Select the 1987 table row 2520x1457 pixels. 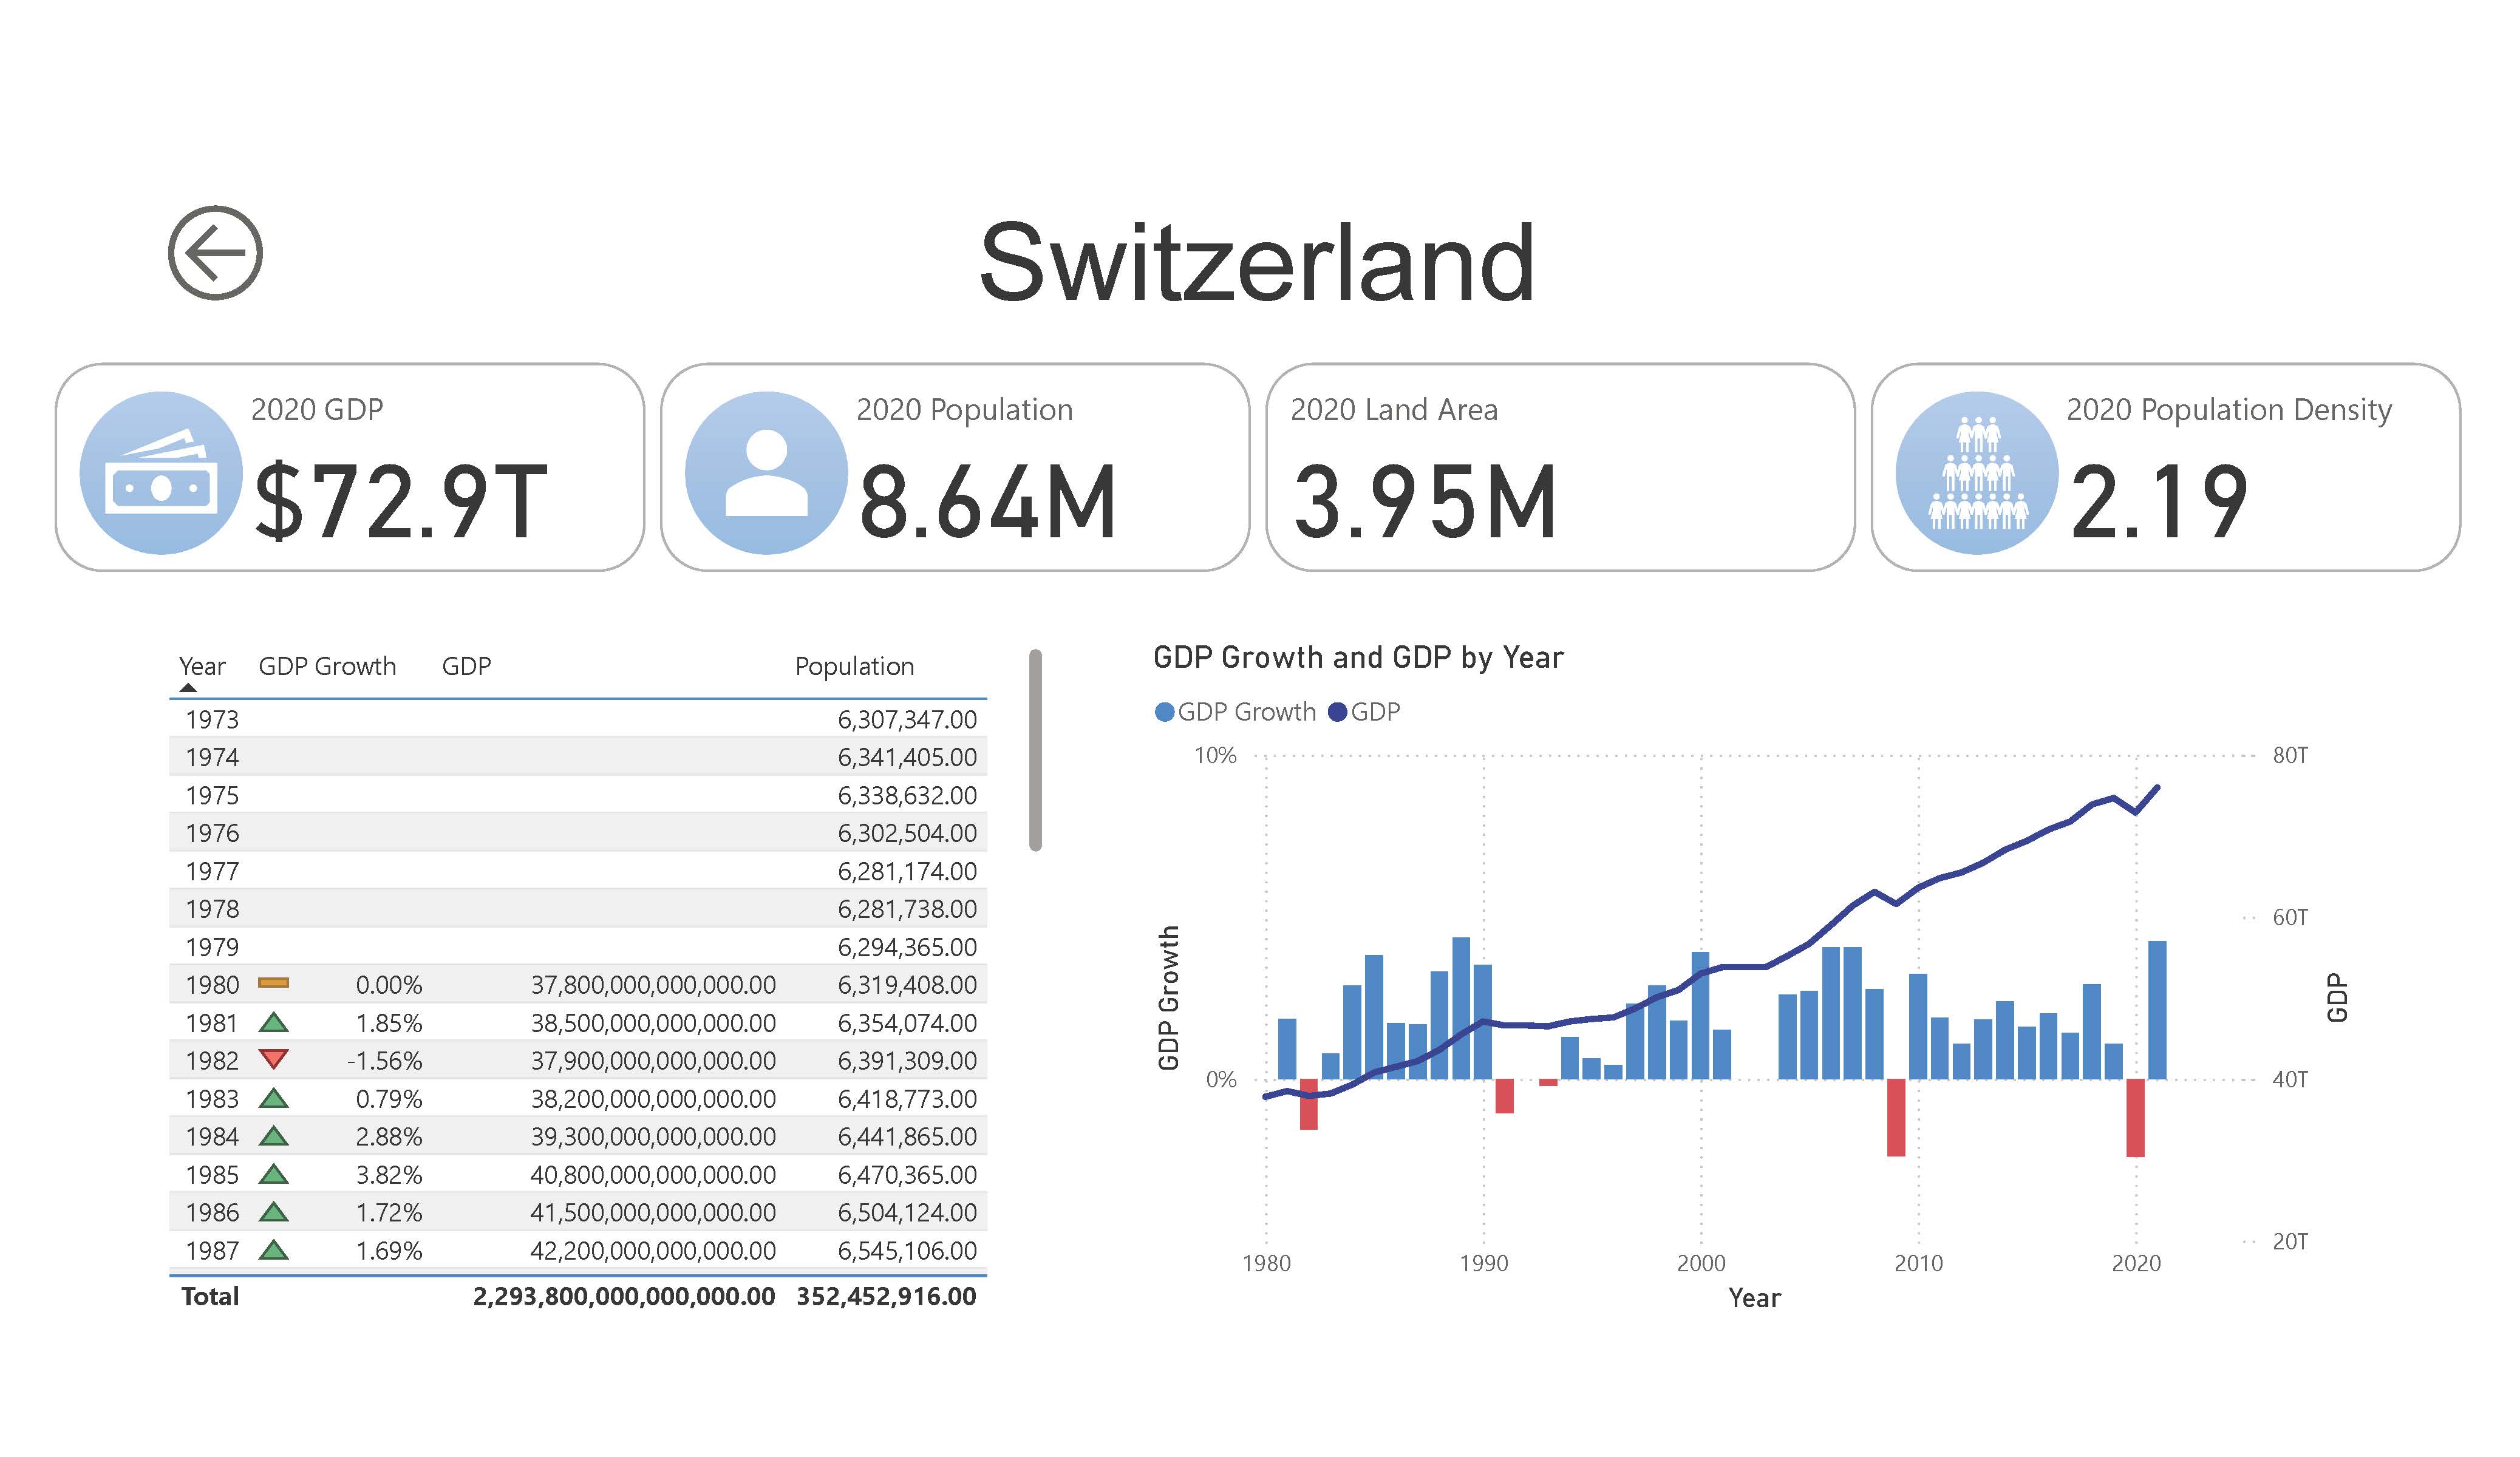point(578,1250)
